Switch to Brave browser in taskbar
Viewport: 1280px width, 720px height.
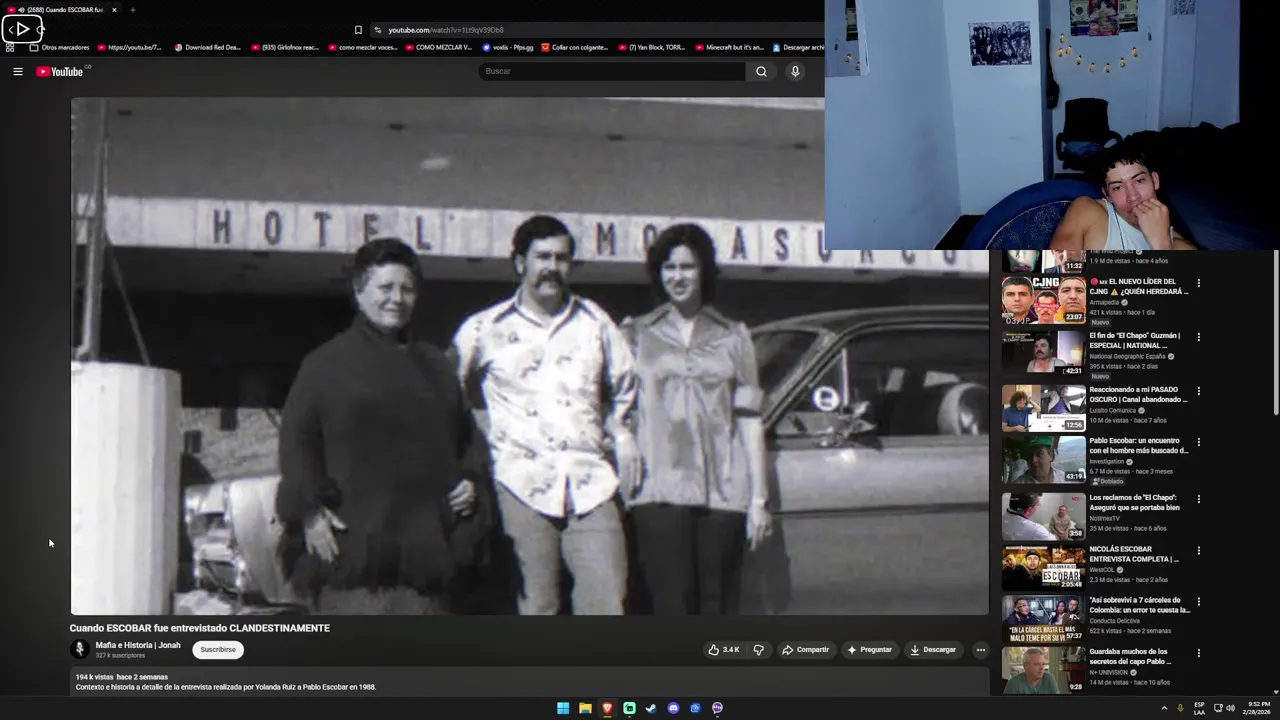(607, 708)
